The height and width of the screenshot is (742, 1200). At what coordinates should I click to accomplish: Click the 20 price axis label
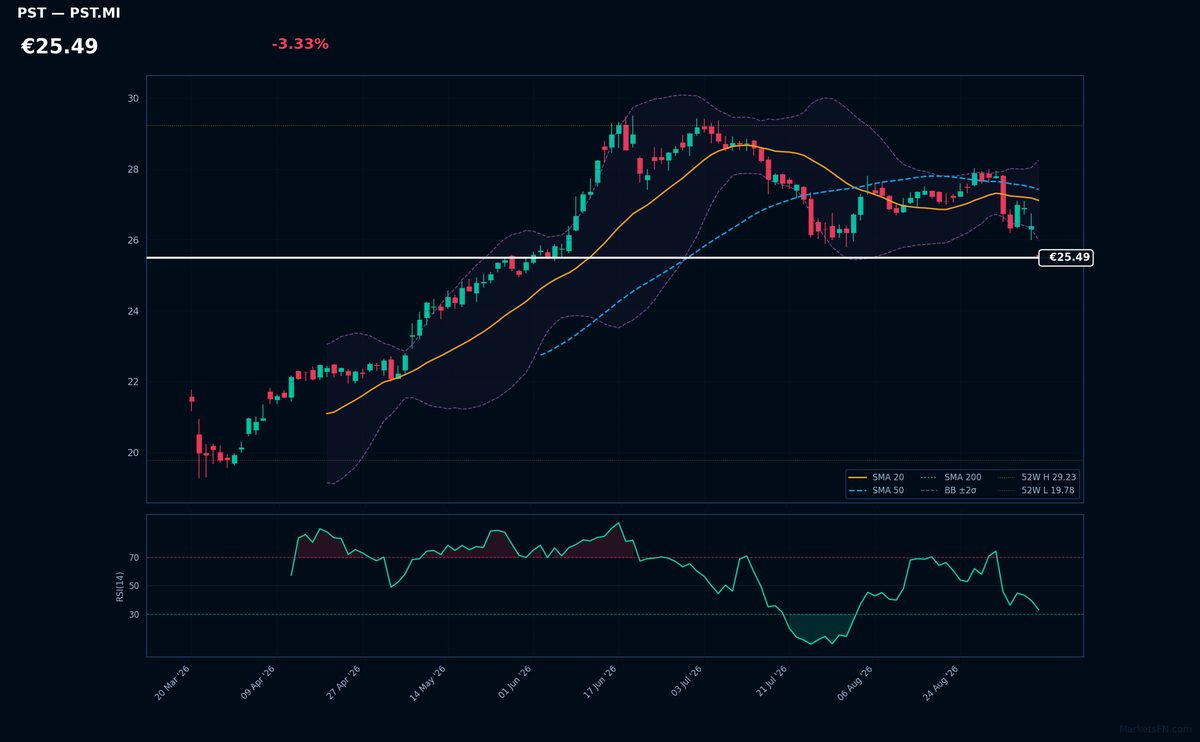[x=133, y=453]
